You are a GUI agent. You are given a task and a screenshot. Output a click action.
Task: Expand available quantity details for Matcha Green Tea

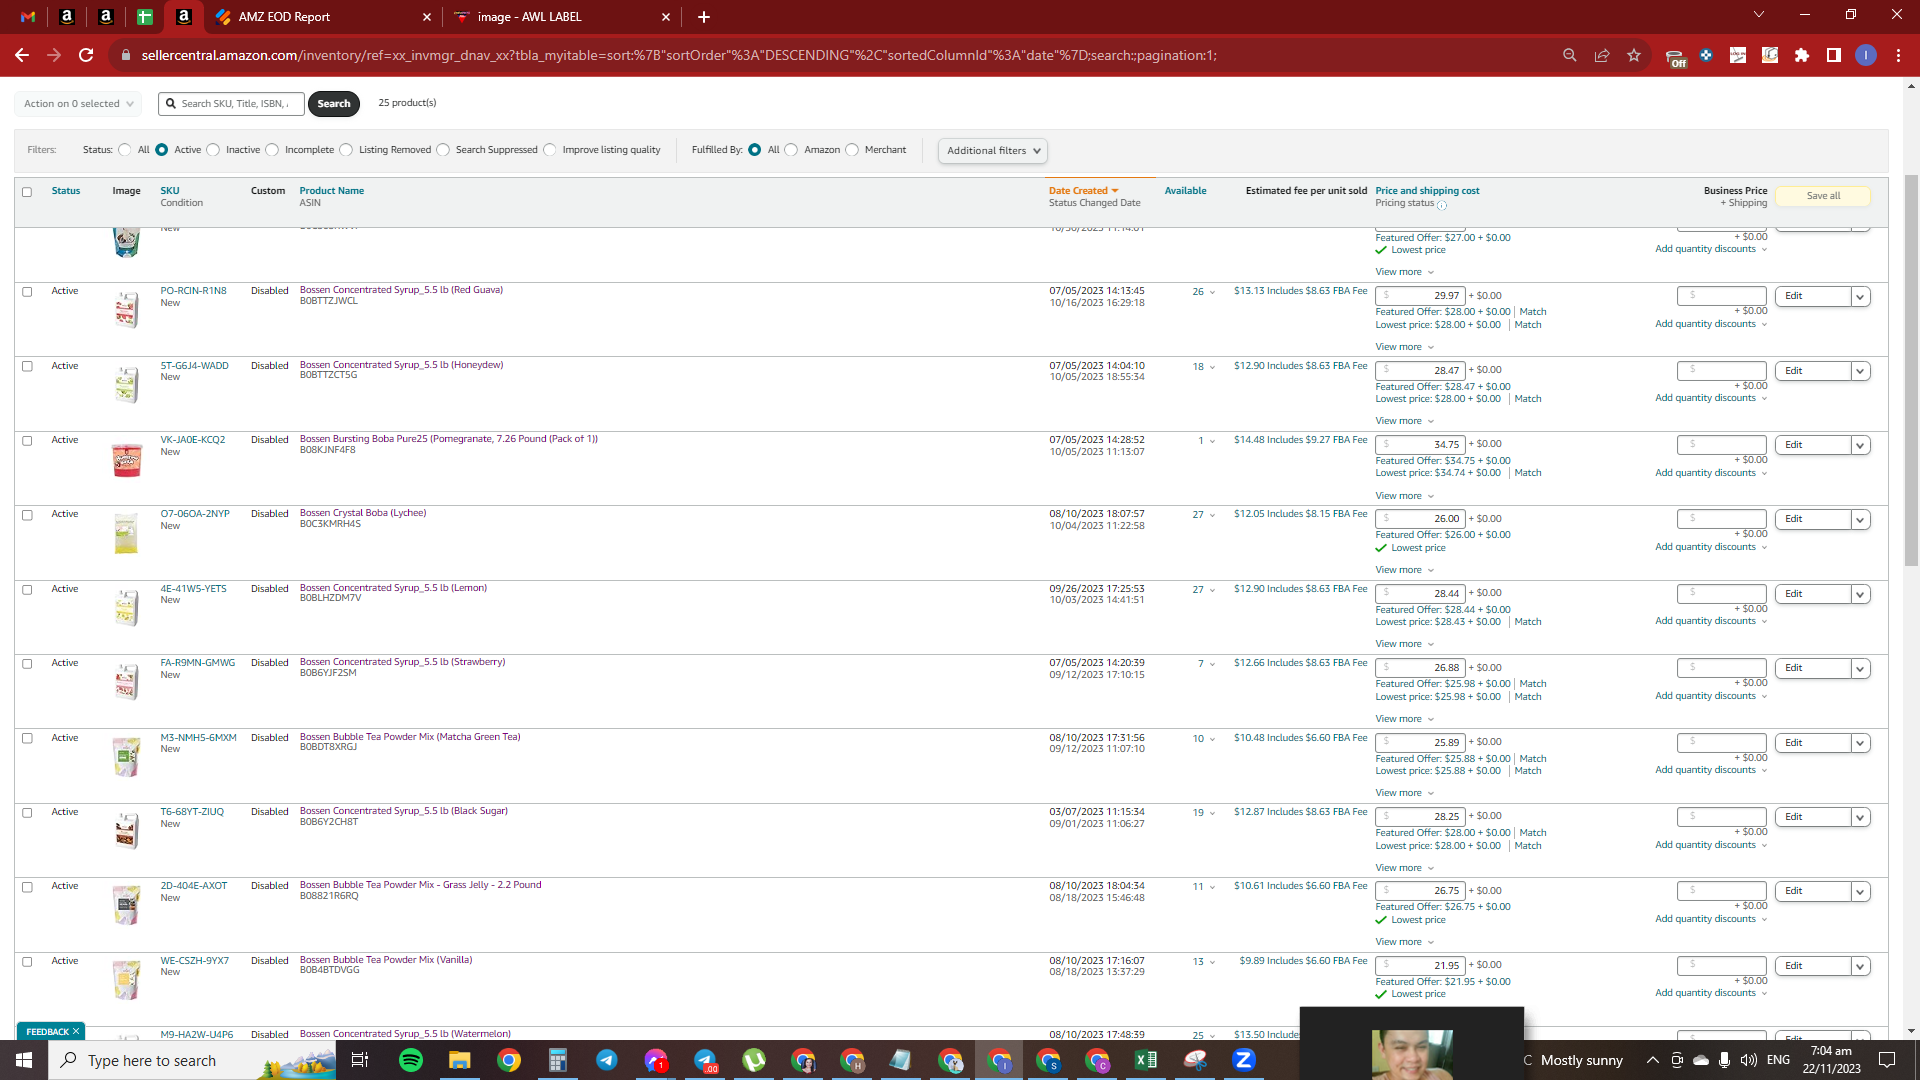1212,739
